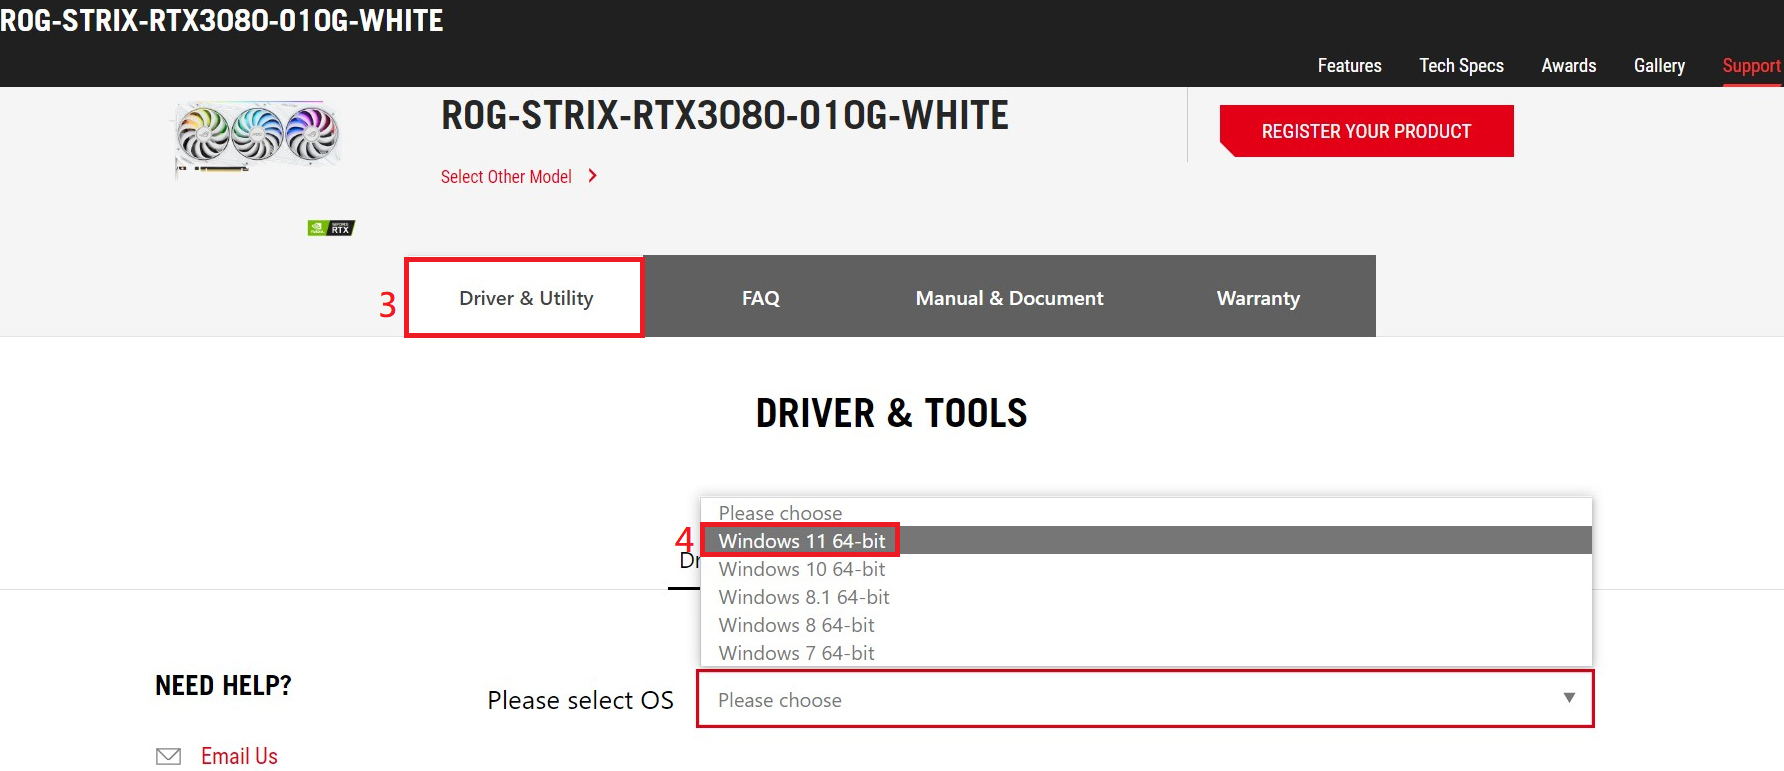Click the email envelope icon
1784x771 pixels.
click(169, 756)
